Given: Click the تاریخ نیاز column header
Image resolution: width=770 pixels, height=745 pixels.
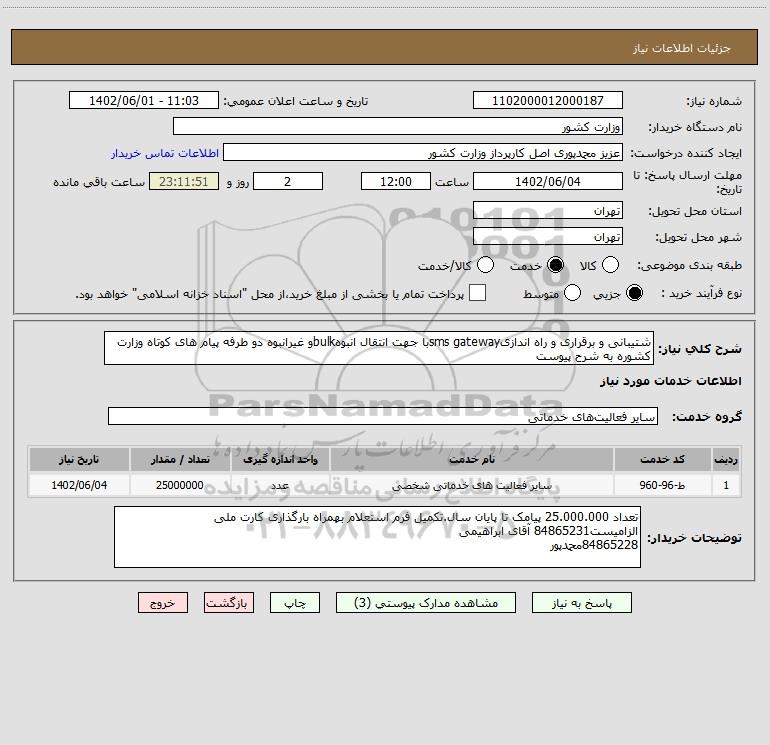Looking at the screenshot, I should pyautogui.click(x=79, y=460).
